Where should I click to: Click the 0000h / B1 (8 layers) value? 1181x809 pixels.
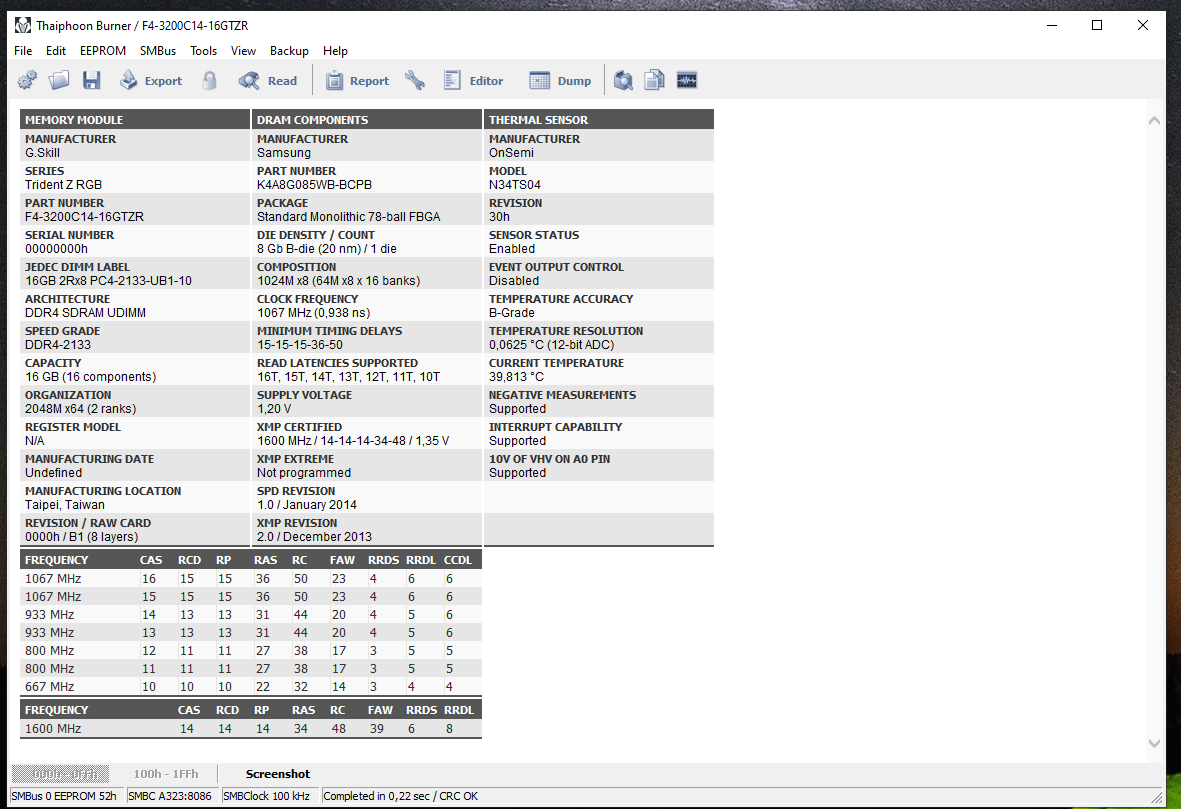click(x=81, y=537)
